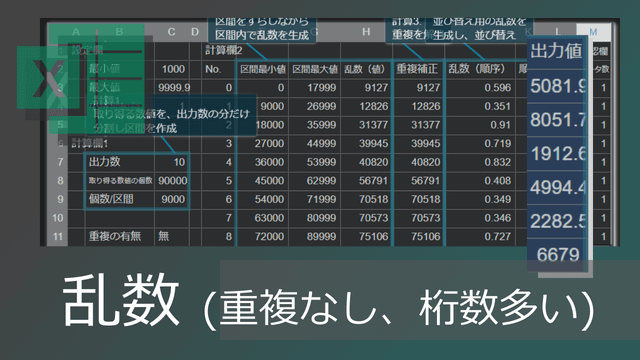Click 0.727 in the 乱数(順序) column
Image resolution: width=640 pixels, height=360 pixels.
pos(480,236)
